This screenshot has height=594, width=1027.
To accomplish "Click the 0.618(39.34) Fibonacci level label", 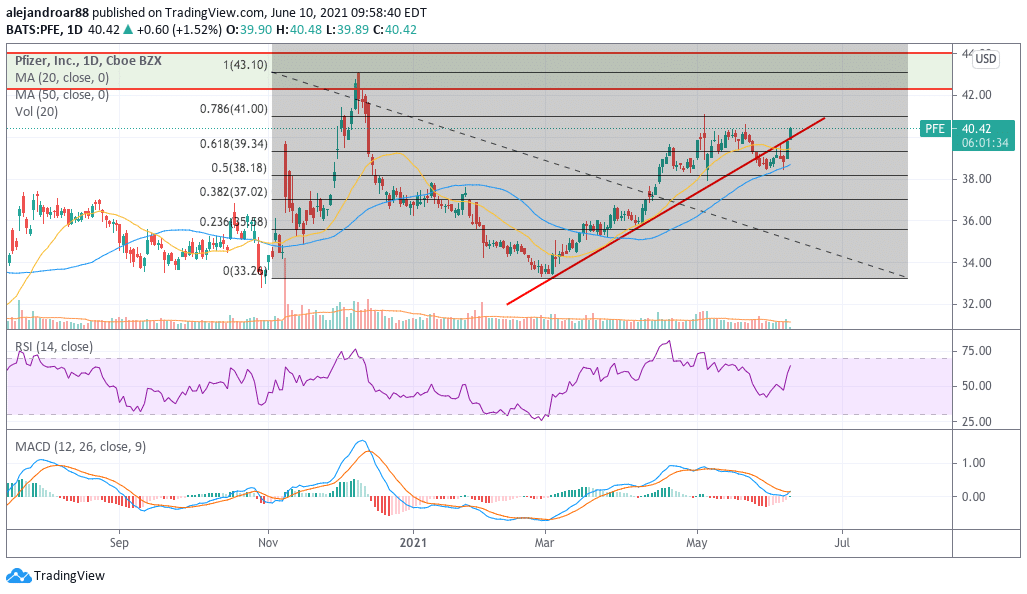I will coord(234,144).
